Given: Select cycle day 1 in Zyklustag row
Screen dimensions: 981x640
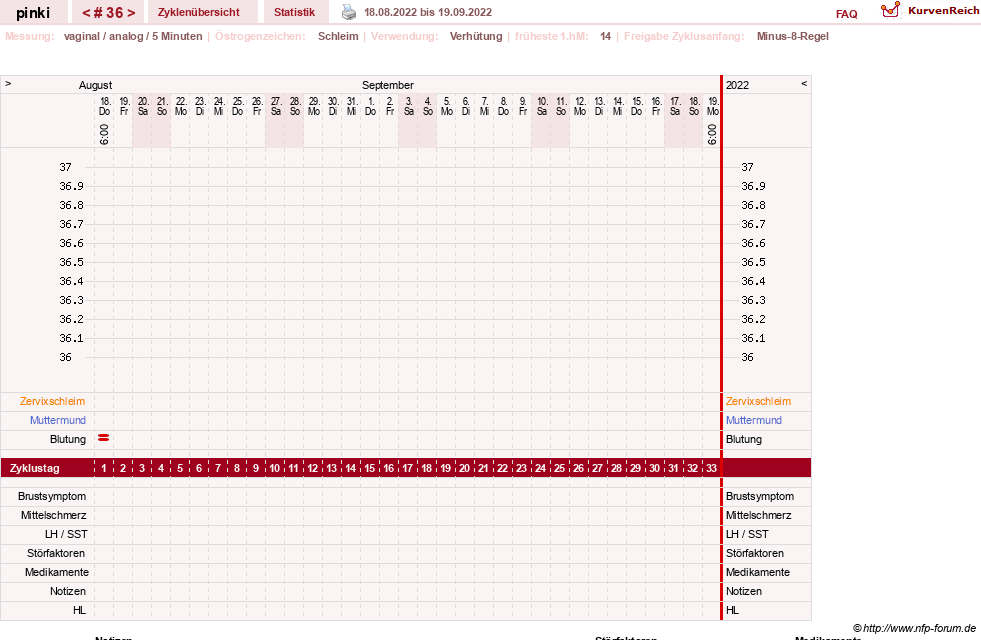Looking at the screenshot, I should click(x=104, y=468).
